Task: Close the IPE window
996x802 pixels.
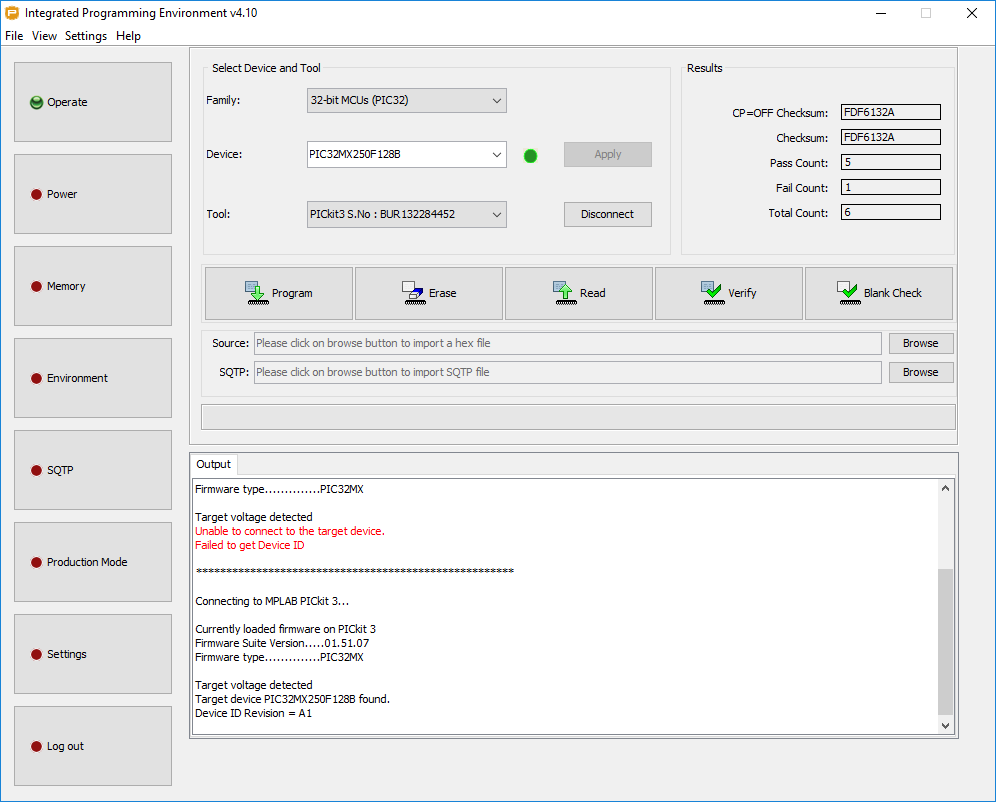Action: point(972,13)
